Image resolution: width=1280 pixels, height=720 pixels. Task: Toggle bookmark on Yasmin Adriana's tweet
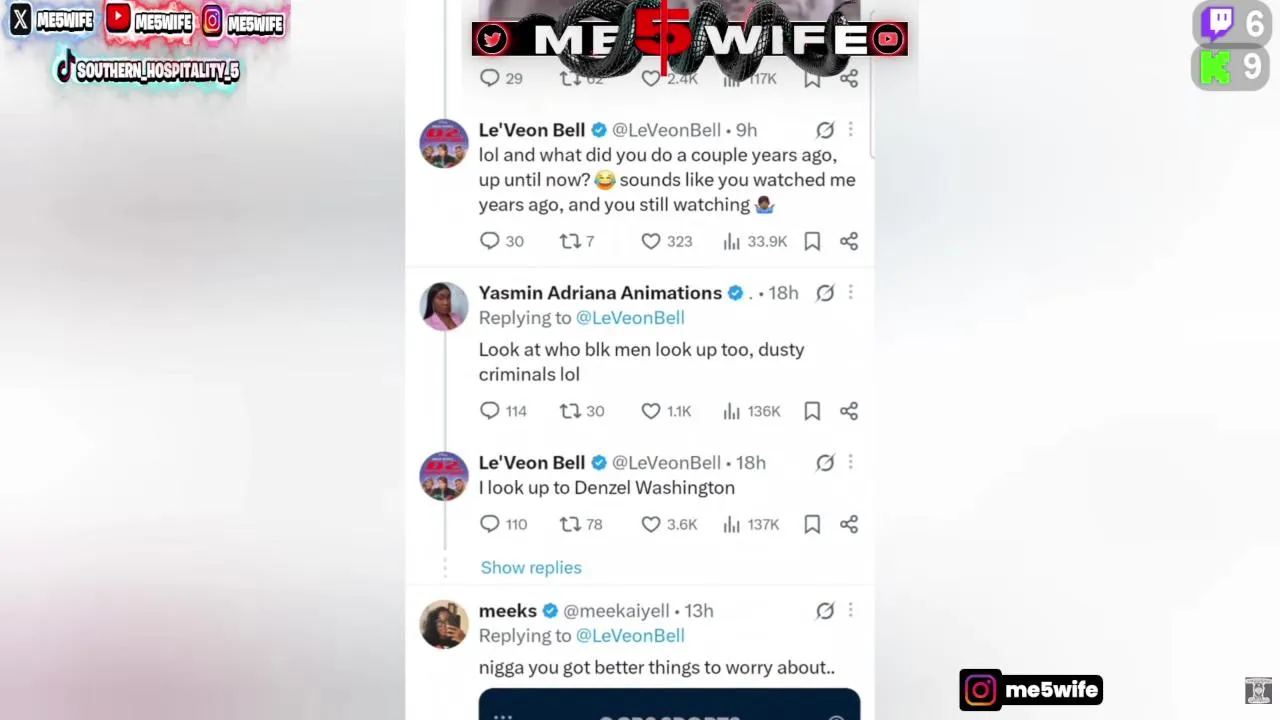[812, 411]
